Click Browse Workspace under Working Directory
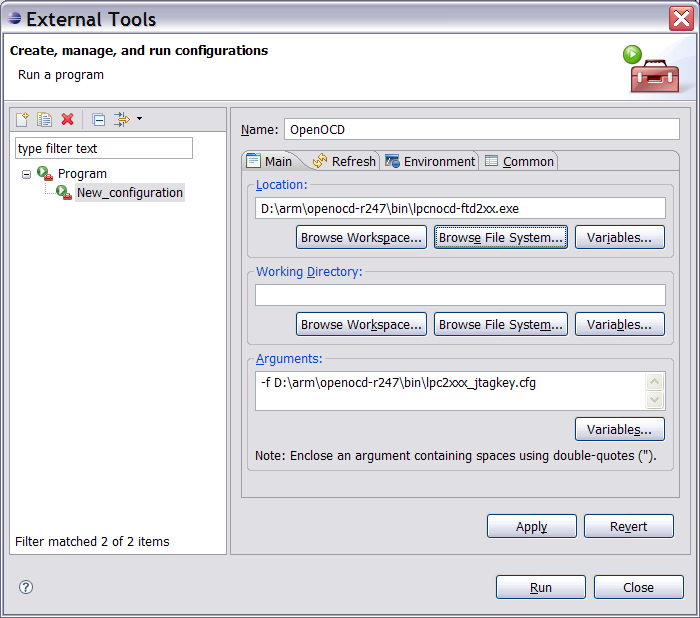 [x=361, y=324]
